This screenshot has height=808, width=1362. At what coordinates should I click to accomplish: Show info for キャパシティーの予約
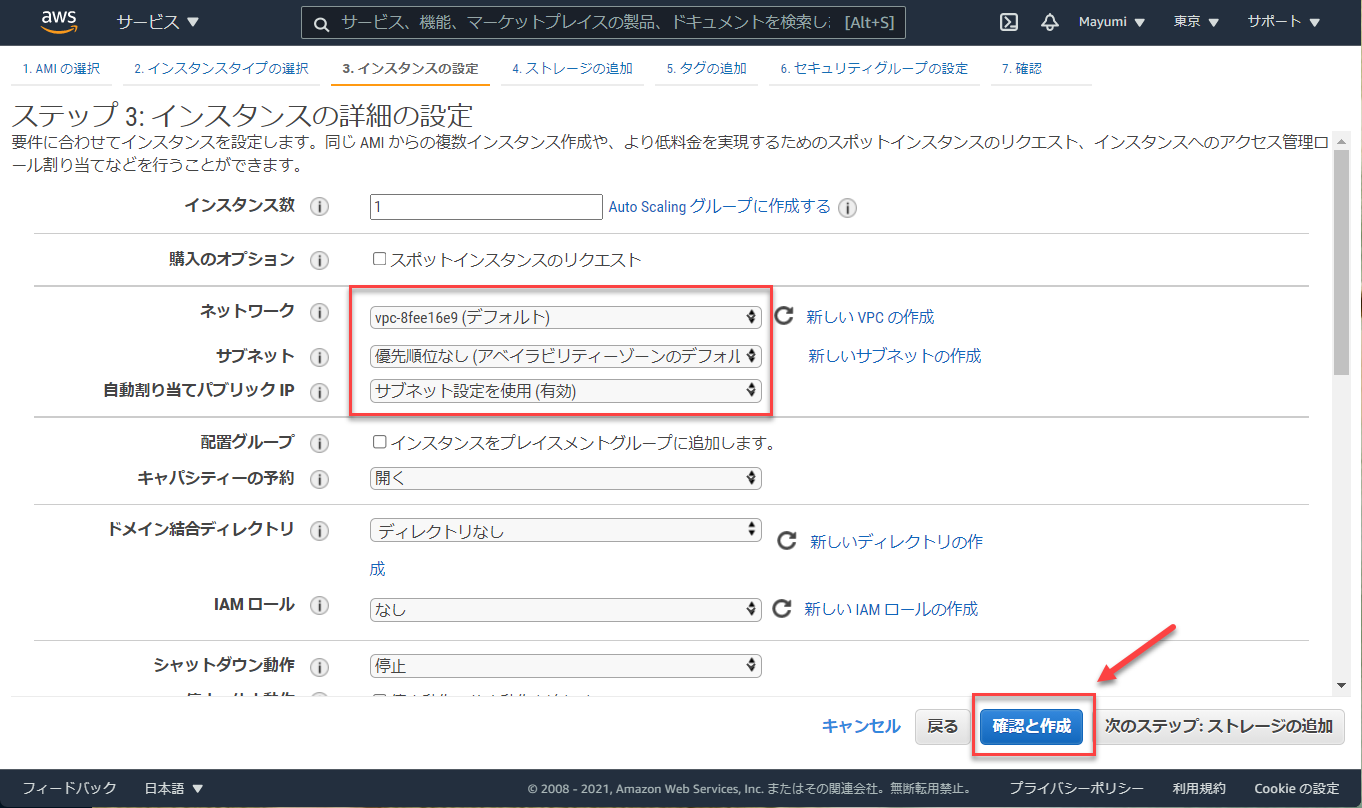pos(319,479)
